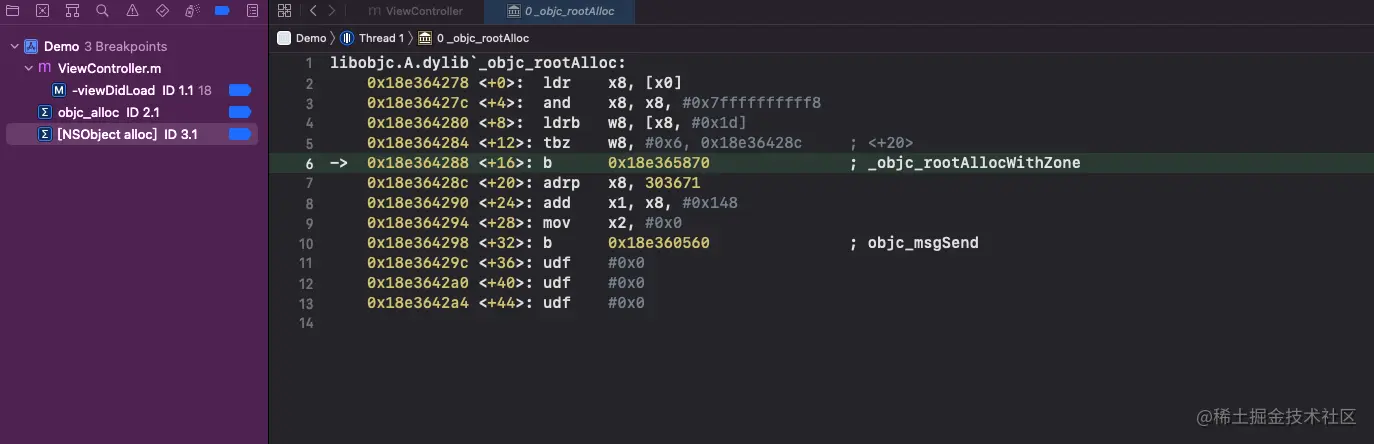Show the Issue navigator warning icon

pyautogui.click(x=133, y=11)
